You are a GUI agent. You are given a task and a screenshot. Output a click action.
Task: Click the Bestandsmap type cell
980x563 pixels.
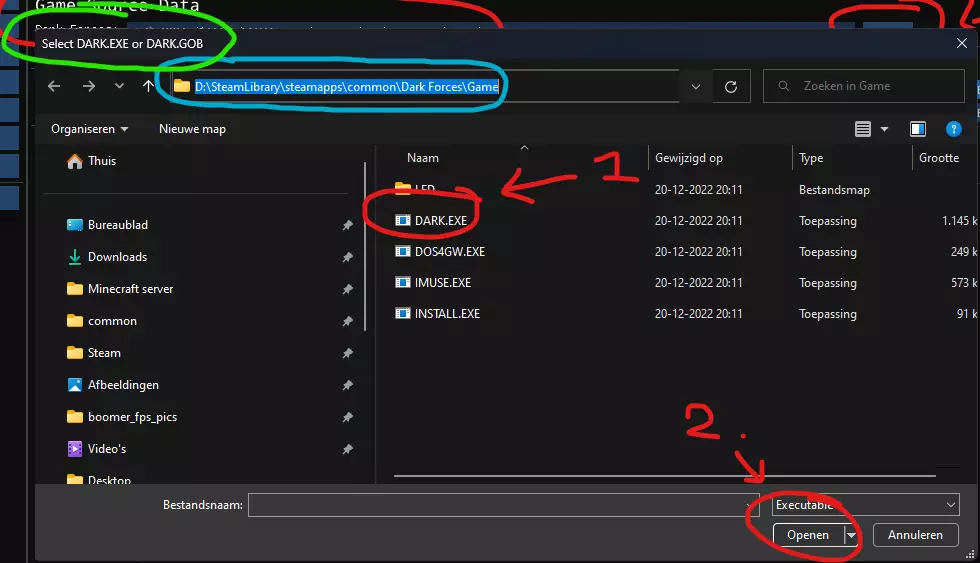coord(834,190)
